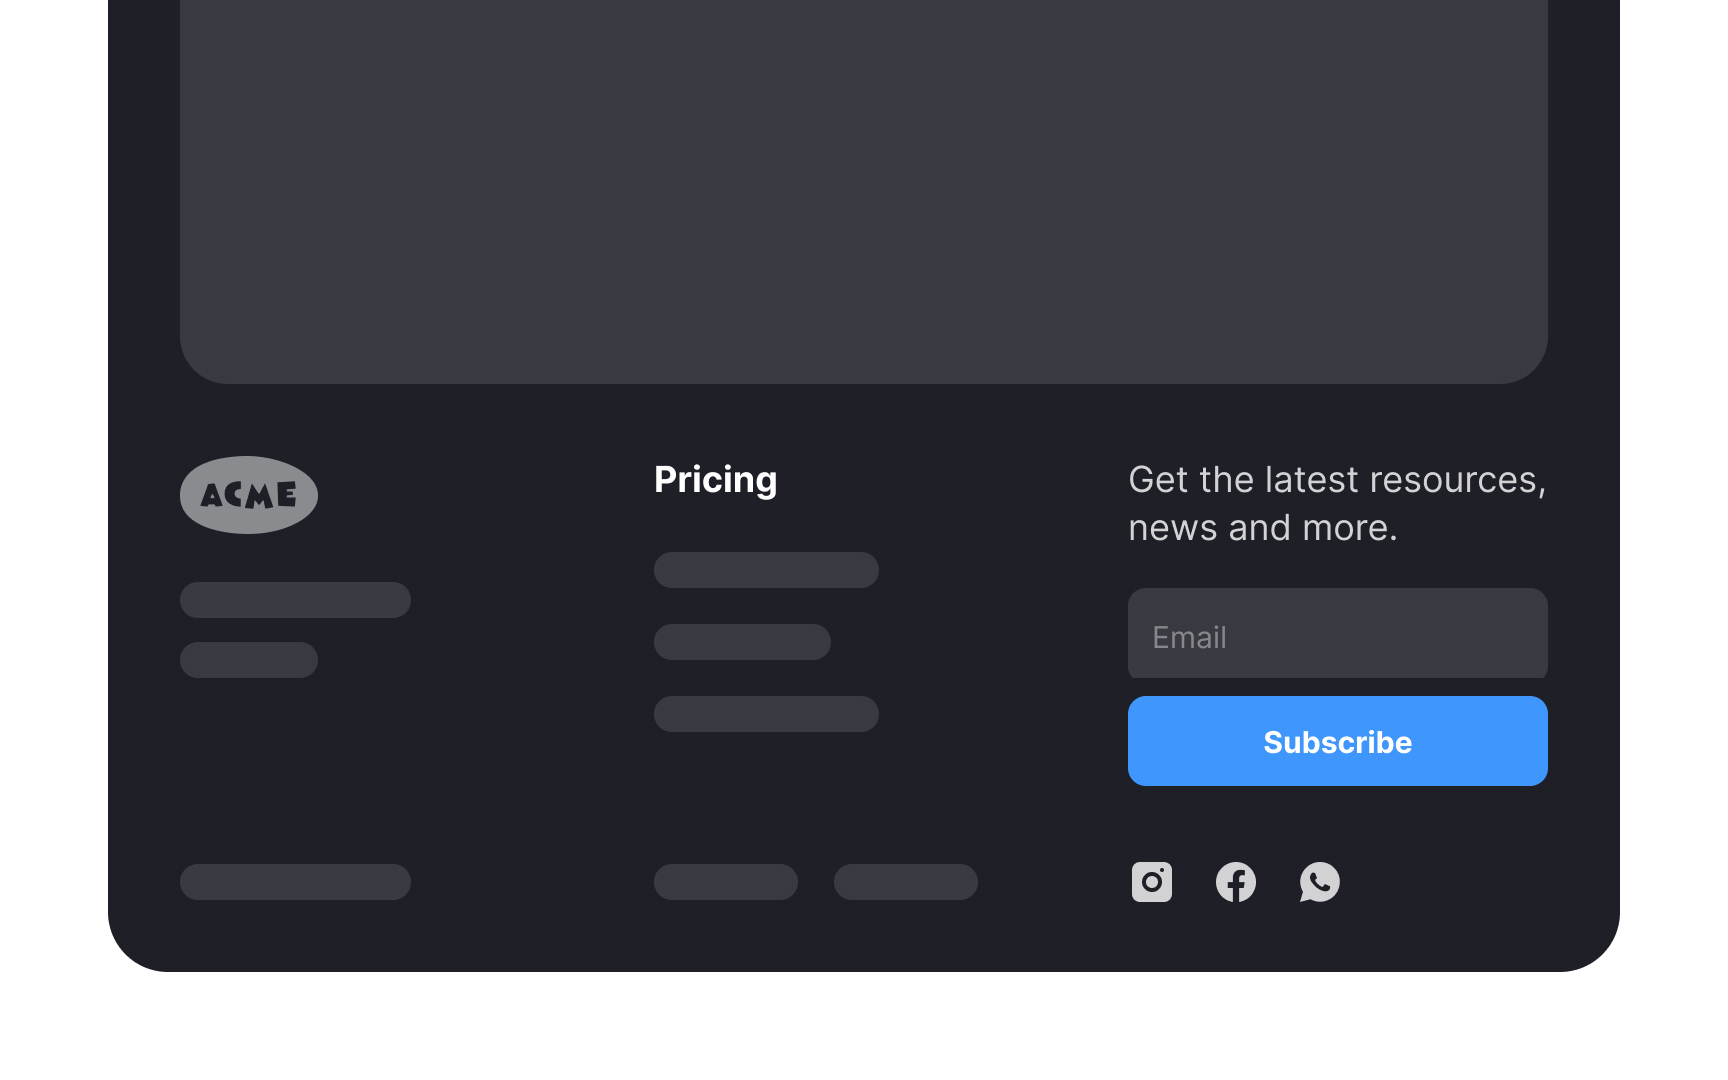Click the top placeholder bar below ACME logo
Image resolution: width=1728 pixels, height=1080 pixels.
(295, 600)
